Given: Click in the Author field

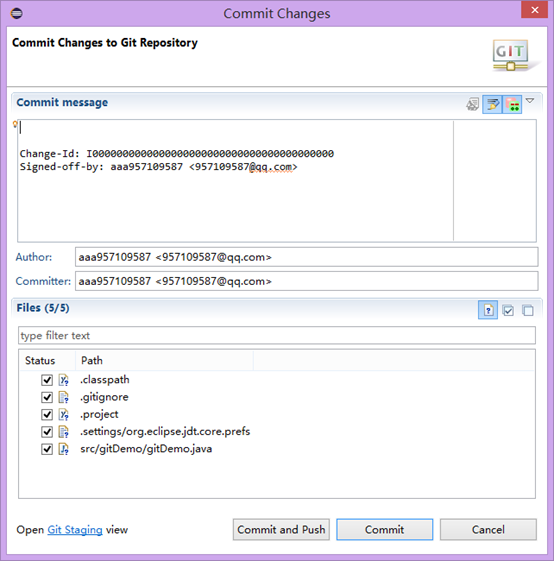Looking at the screenshot, I should [306, 257].
